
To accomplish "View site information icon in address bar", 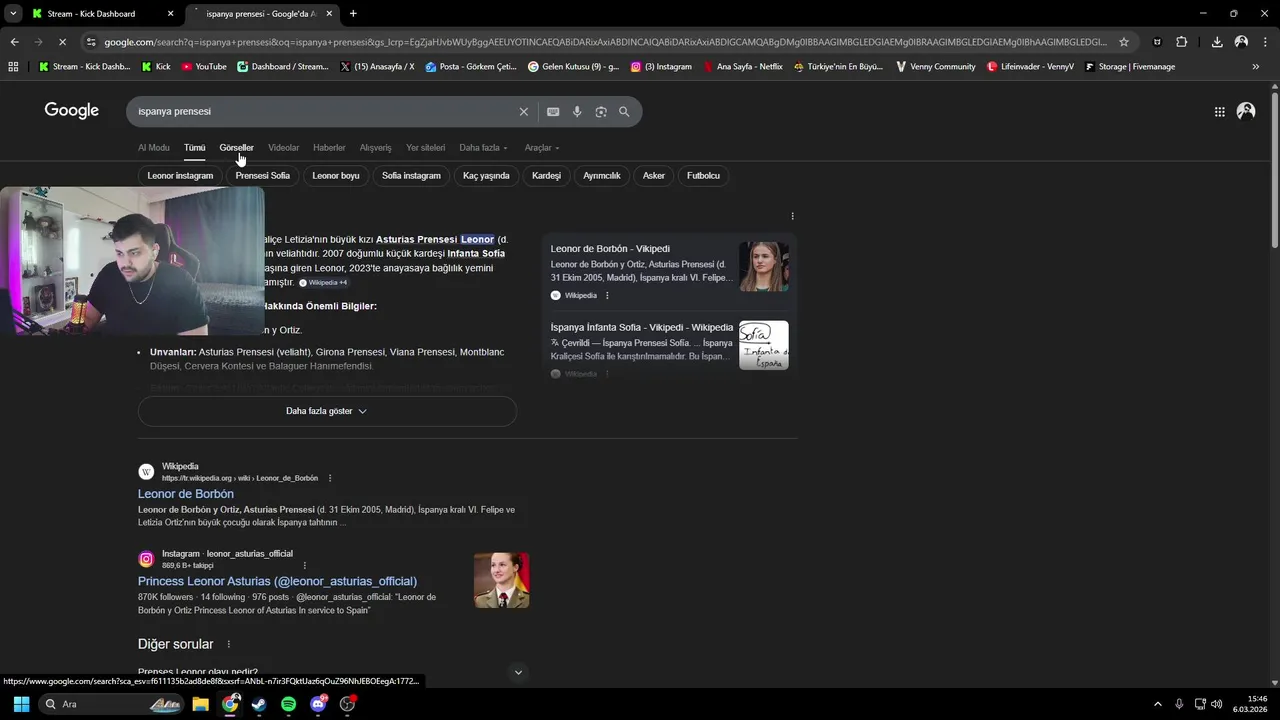I will (x=91, y=42).
